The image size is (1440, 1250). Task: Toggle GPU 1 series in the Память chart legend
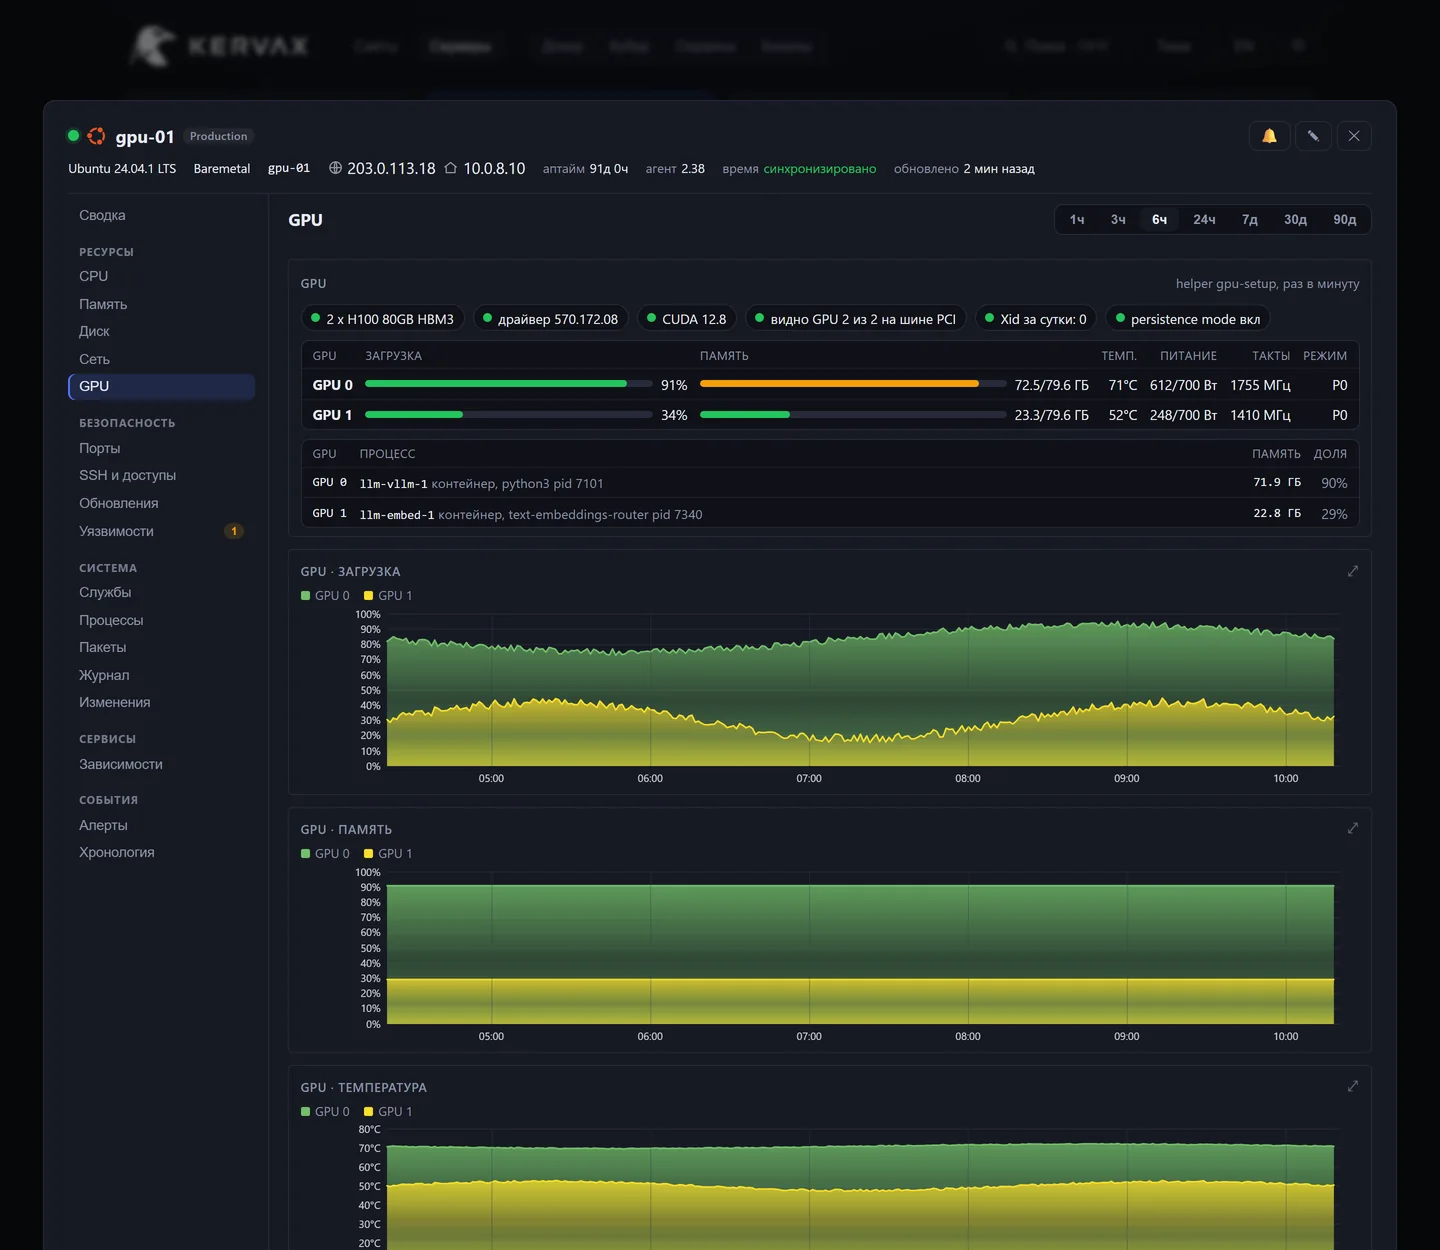point(388,853)
